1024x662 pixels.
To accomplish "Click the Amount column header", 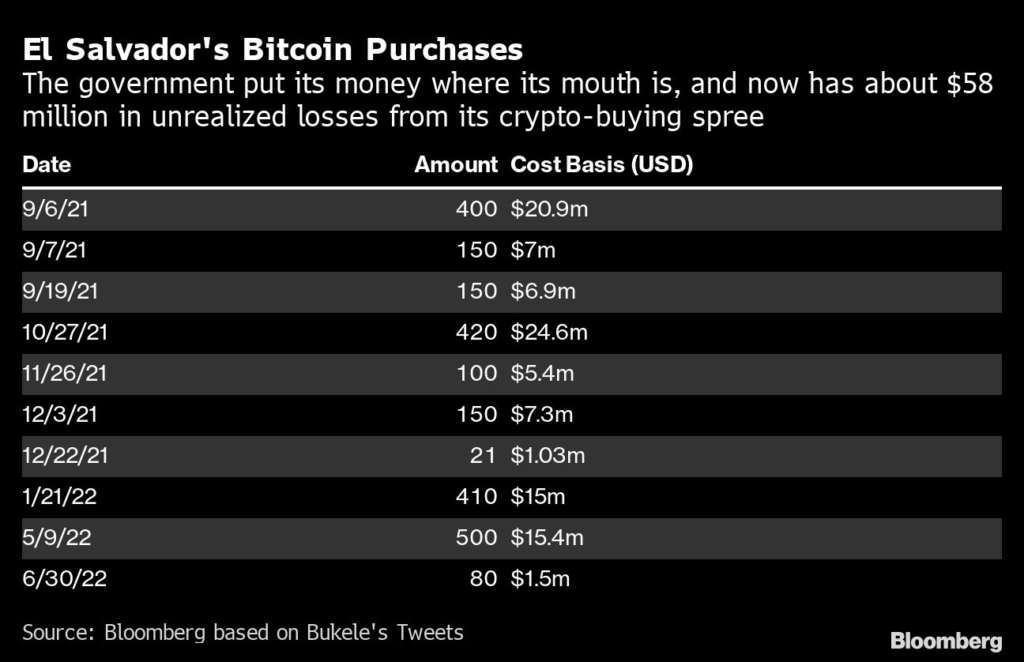I will point(456,165).
